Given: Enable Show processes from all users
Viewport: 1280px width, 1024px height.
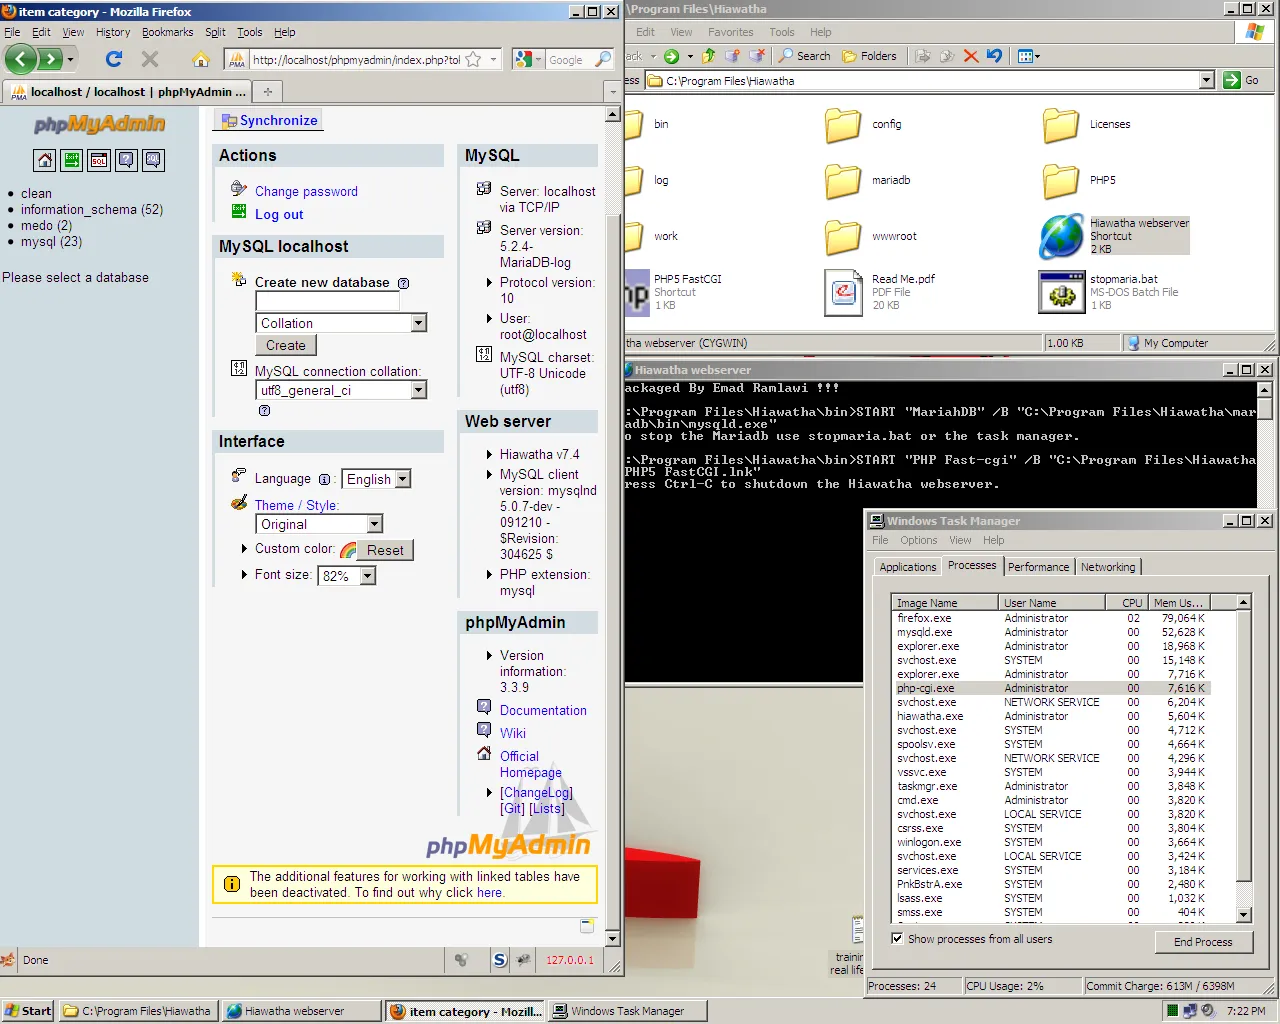Looking at the screenshot, I should (x=897, y=938).
